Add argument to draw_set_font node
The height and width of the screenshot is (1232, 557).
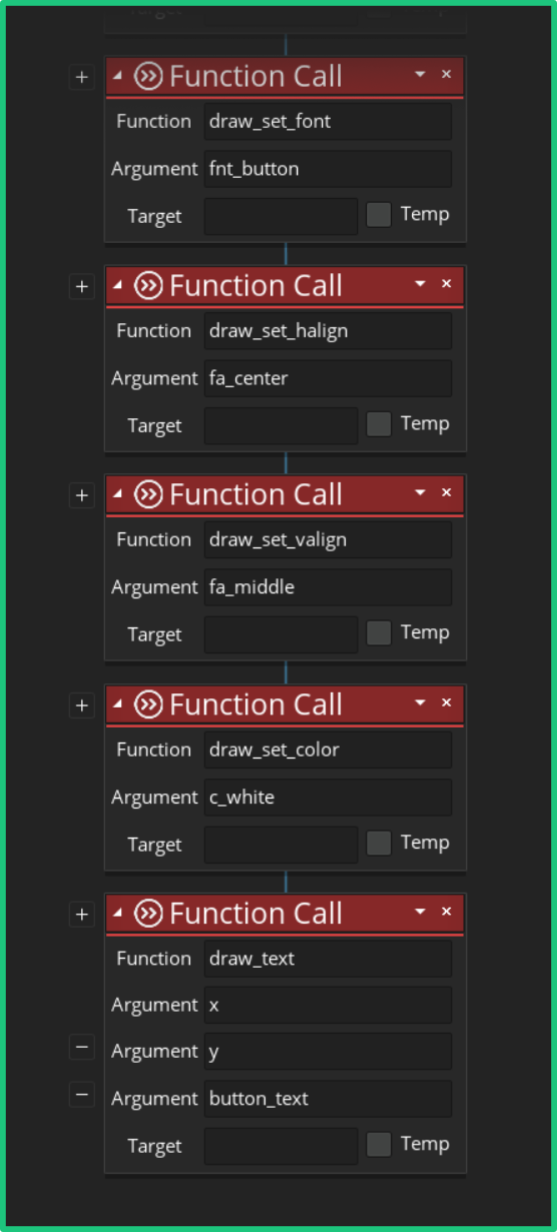(x=81, y=77)
